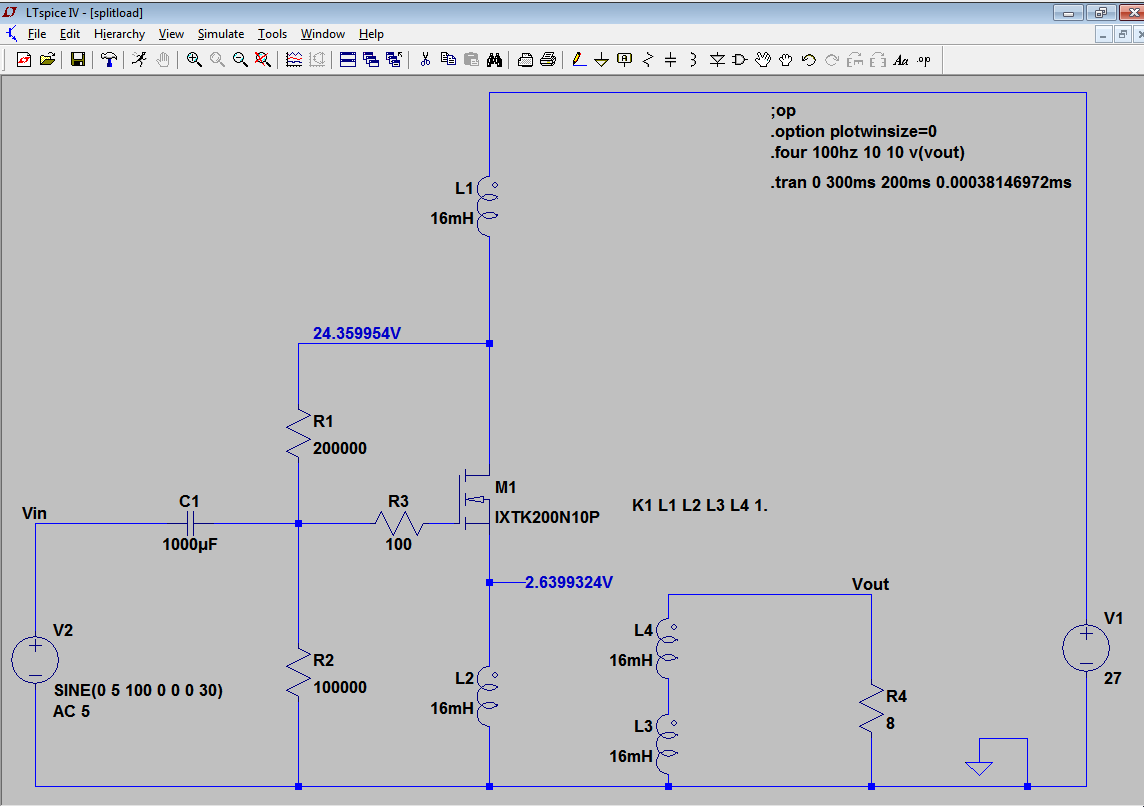Select the Copy tool icon
The height and width of the screenshot is (807, 1144).
pos(448,60)
